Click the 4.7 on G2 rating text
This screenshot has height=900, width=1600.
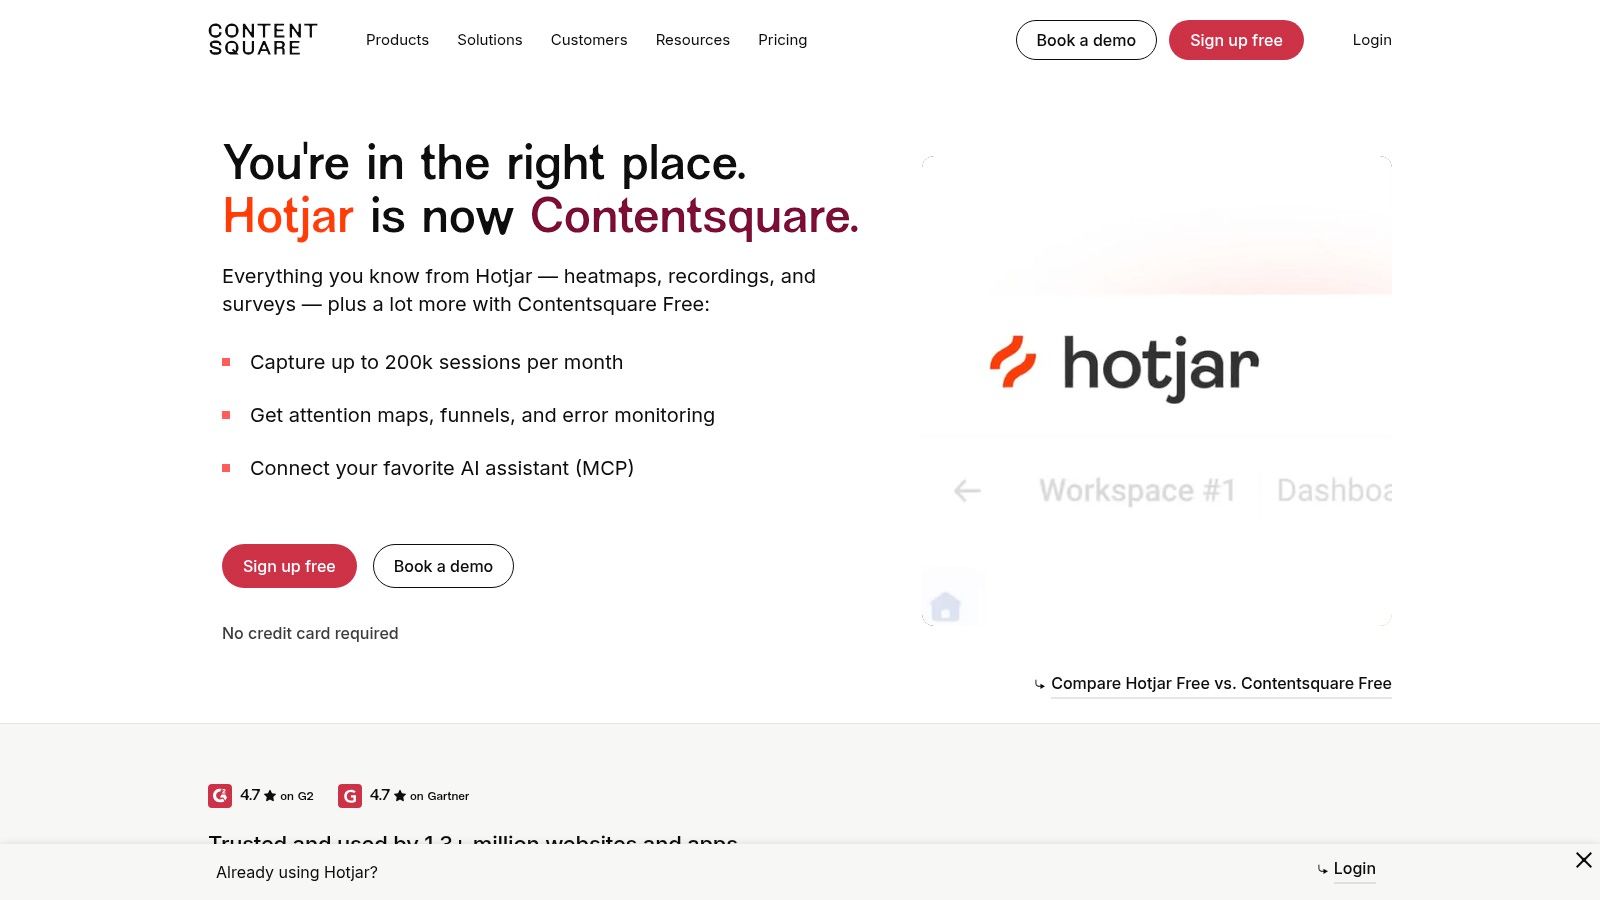coord(277,796)
